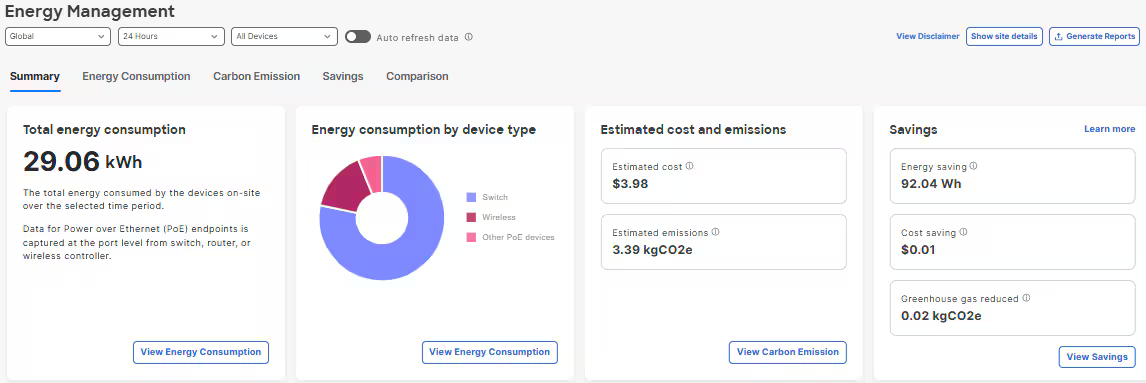
Task: Select the Summary tab
Action: coord(35,76)
